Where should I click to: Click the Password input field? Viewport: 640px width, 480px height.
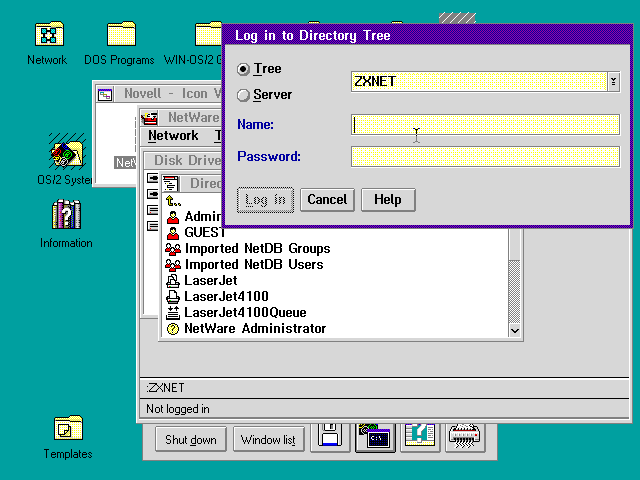(x=485, y=157)
